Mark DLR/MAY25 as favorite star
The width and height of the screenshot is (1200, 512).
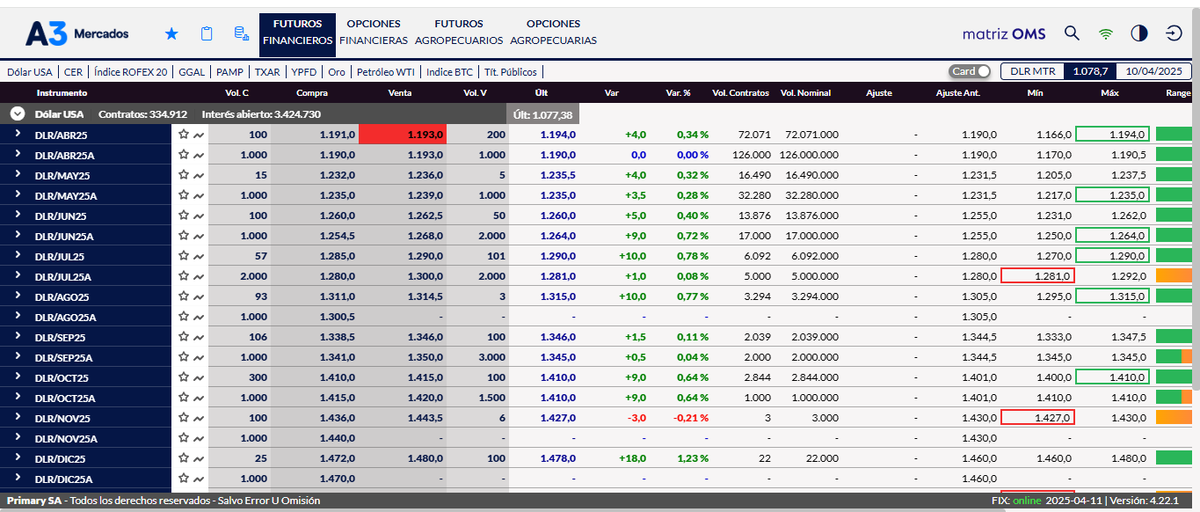pos(183,175)
